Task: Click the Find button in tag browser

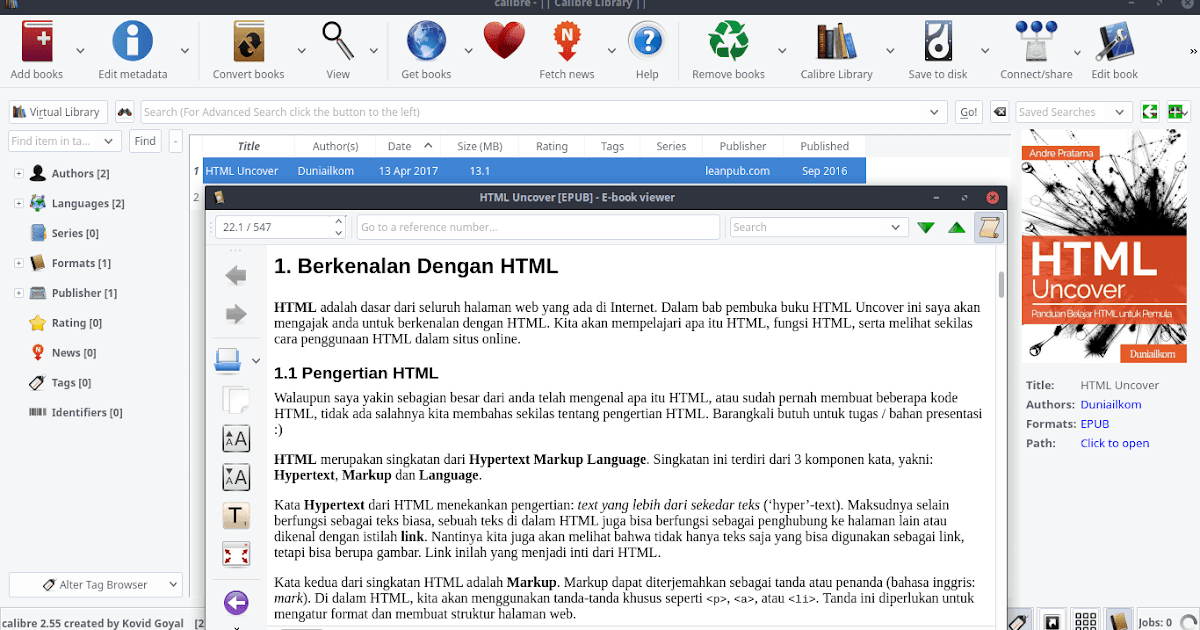Action: point(145,141)
